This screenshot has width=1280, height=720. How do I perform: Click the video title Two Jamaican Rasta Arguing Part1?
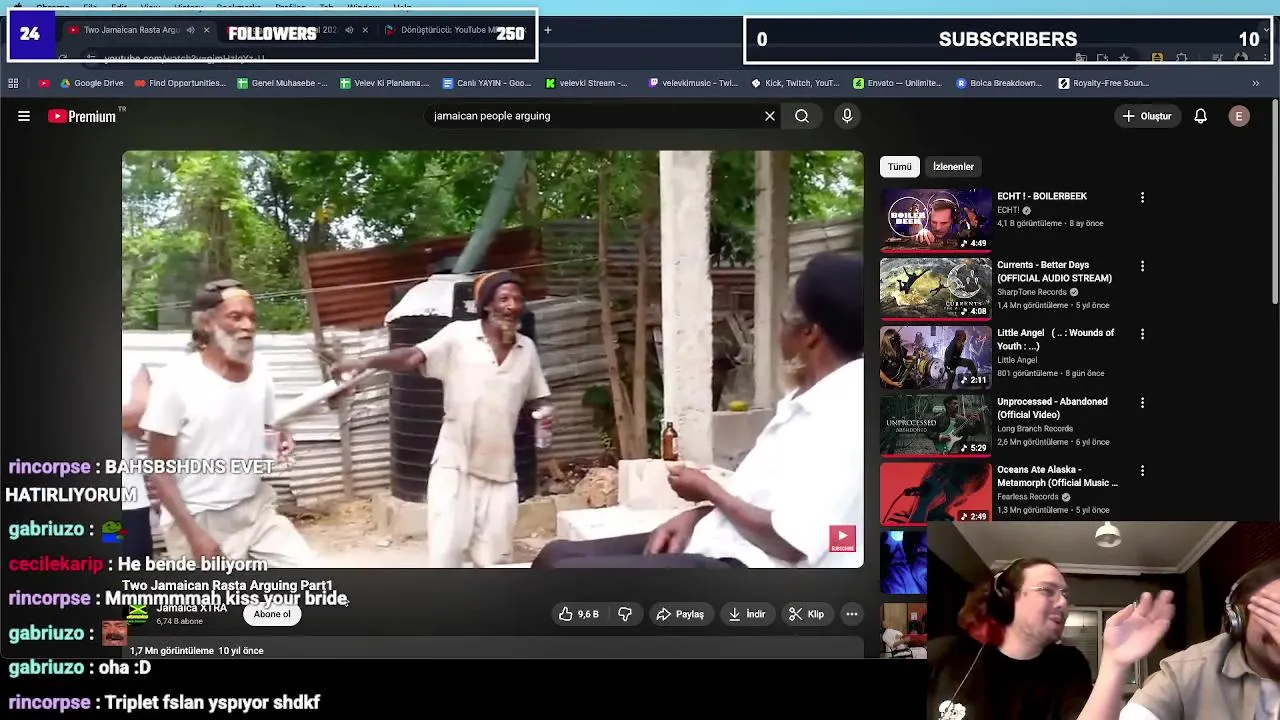[227, 586]
